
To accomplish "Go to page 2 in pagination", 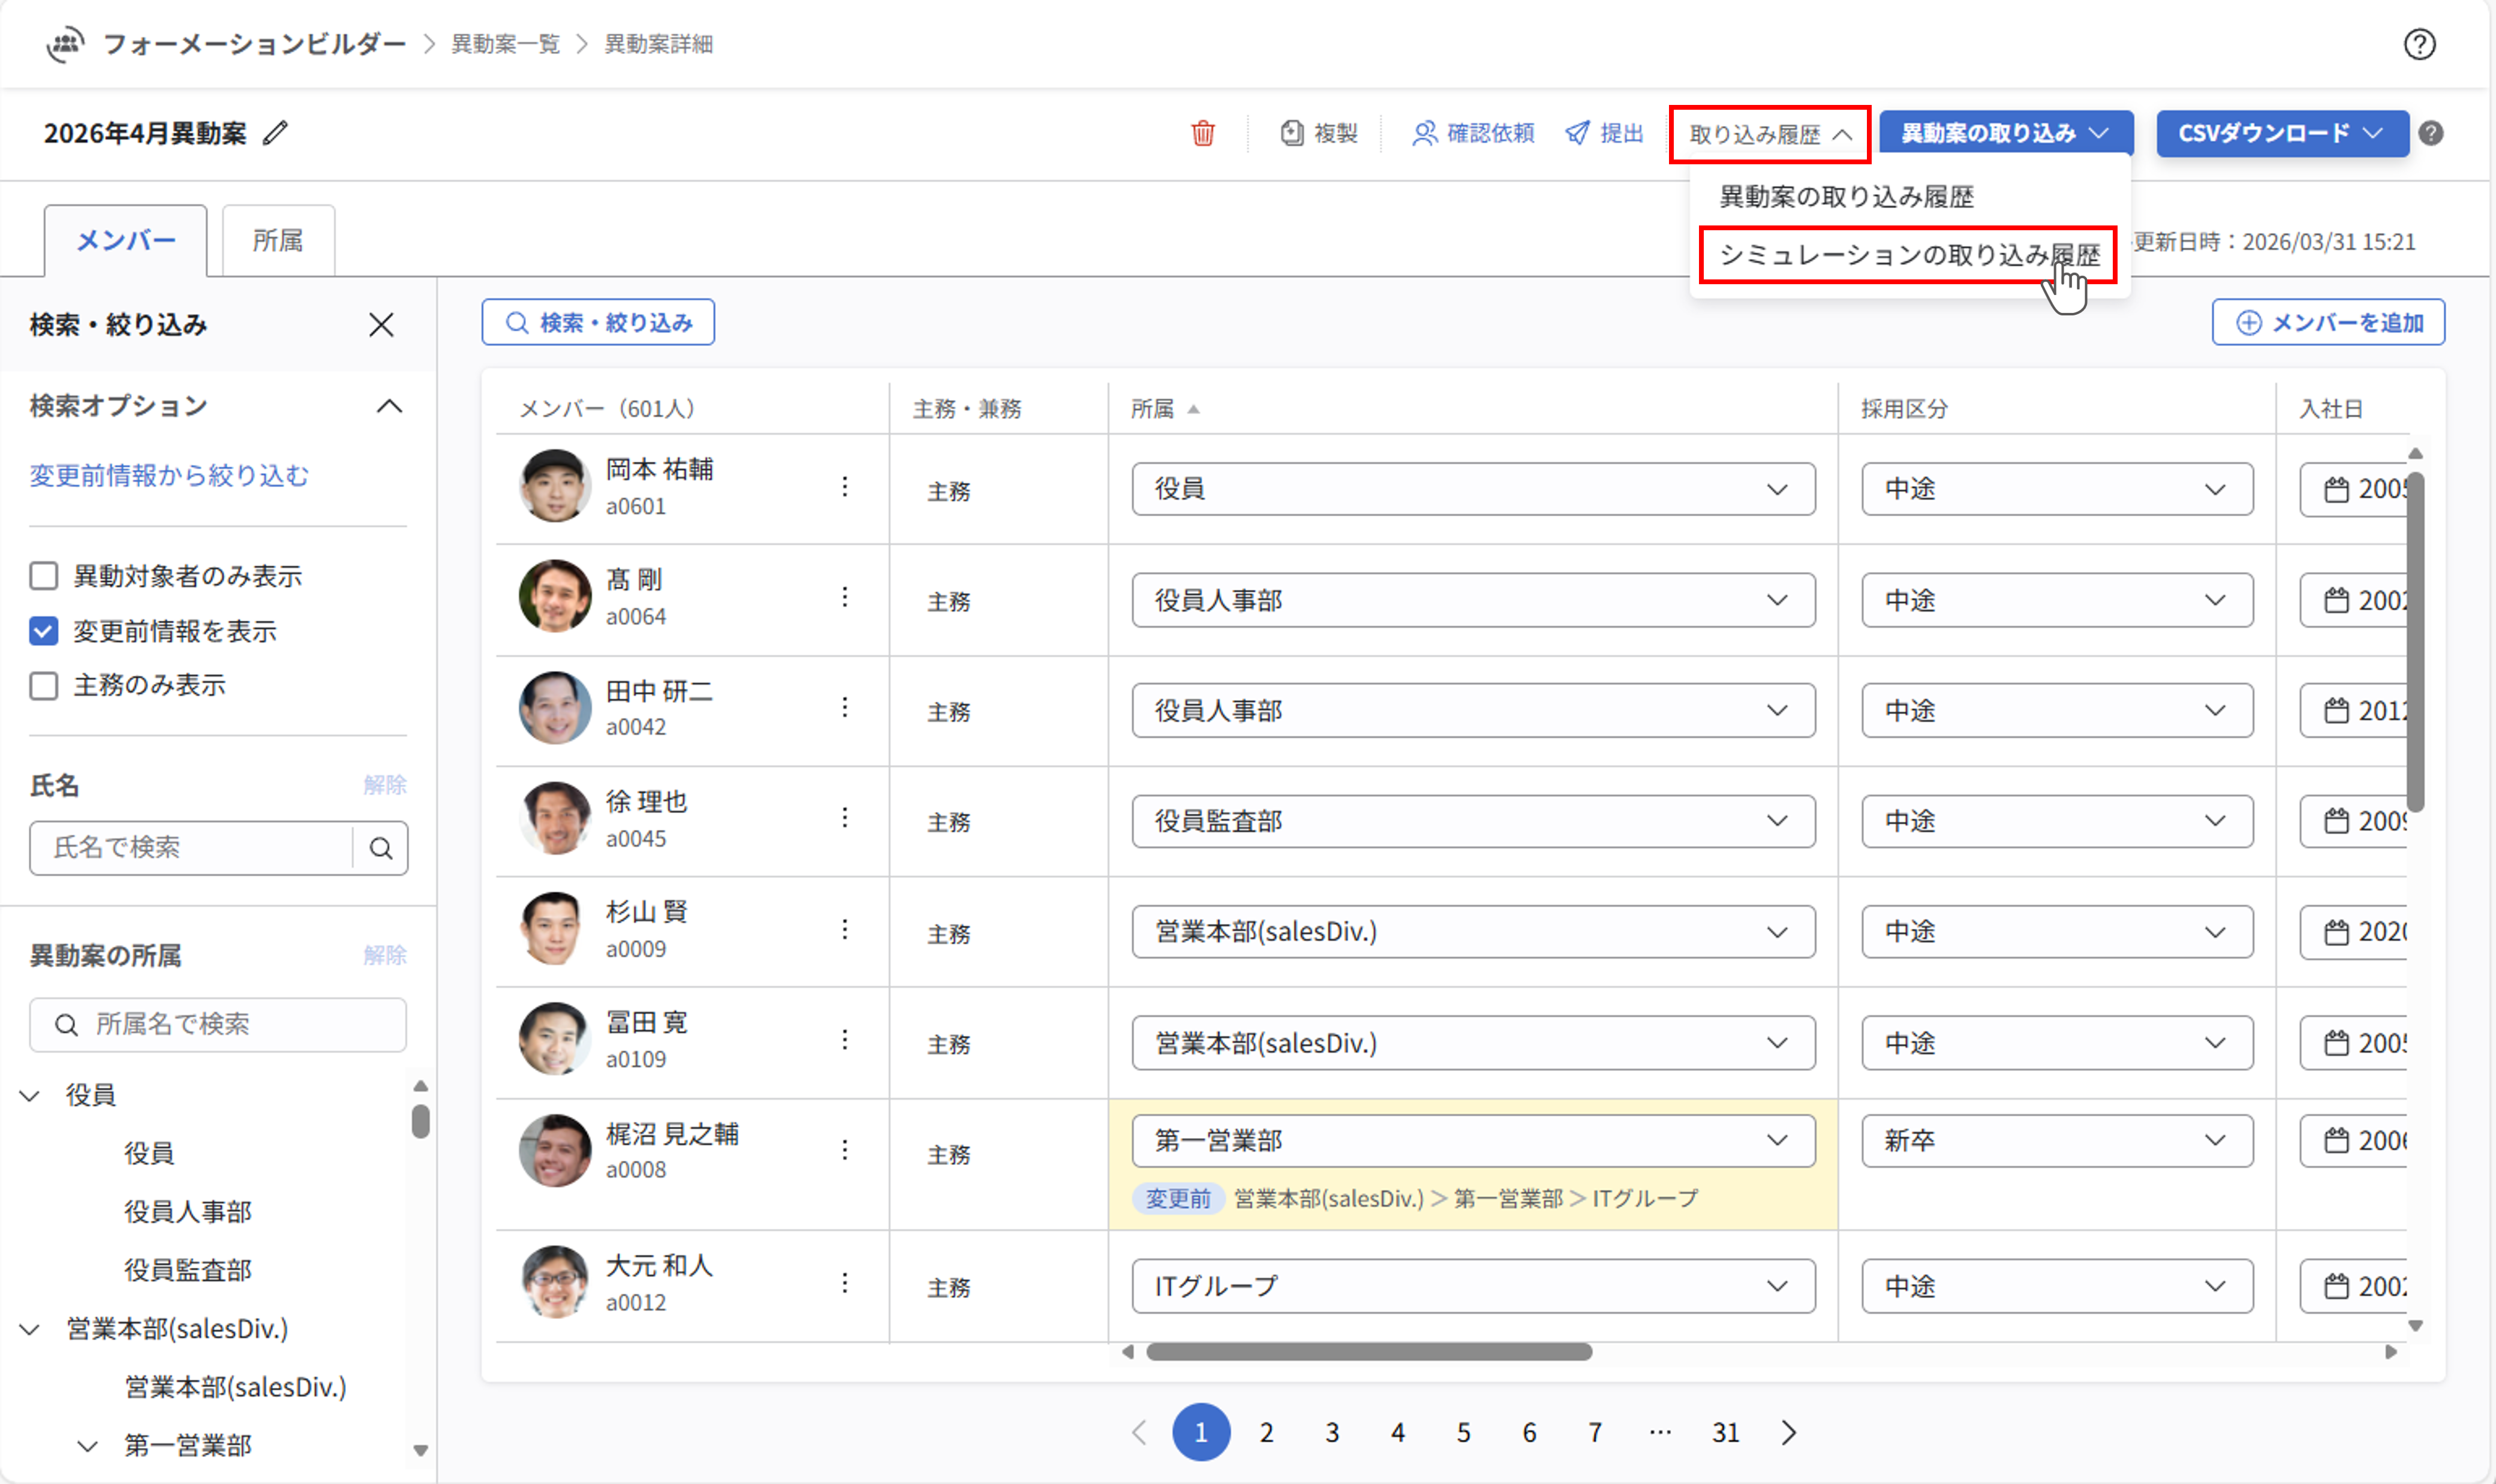I will pyautogui.click(x=1267, y=1431).
